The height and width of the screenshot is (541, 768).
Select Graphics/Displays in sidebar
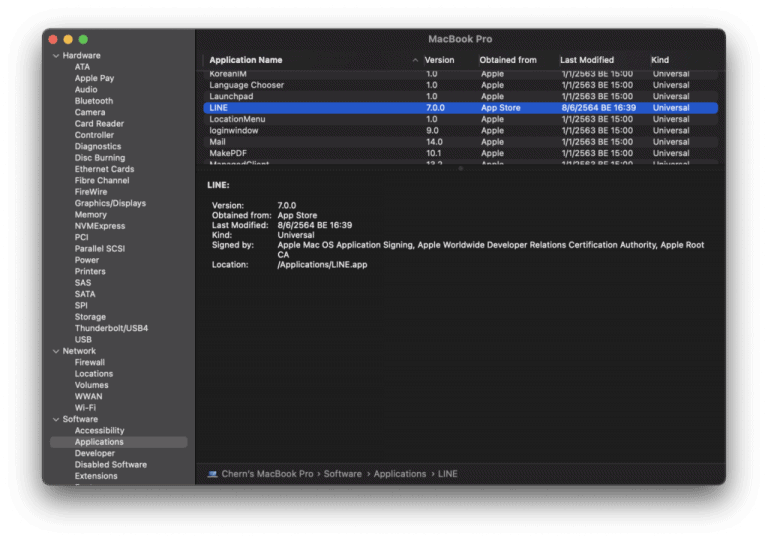(x=110, y=203)
